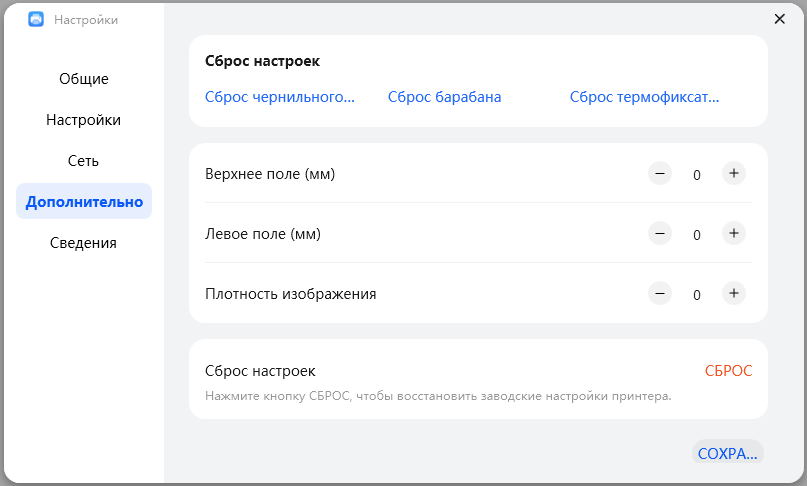Increase Плотность изображения with plus button
This screenshot has height=486, width=807.
(x=733, y=294)
